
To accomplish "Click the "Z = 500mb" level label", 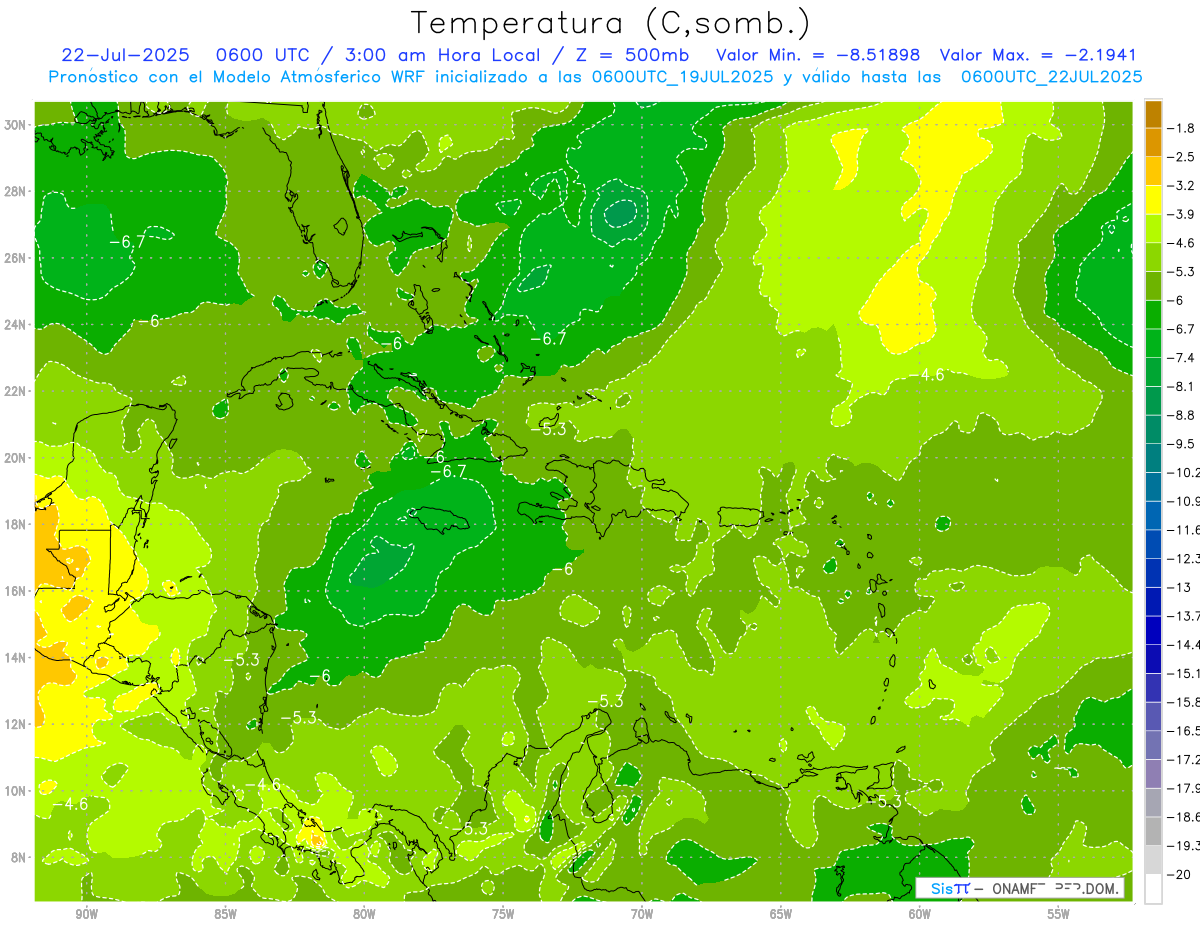I will click(629, 55).
